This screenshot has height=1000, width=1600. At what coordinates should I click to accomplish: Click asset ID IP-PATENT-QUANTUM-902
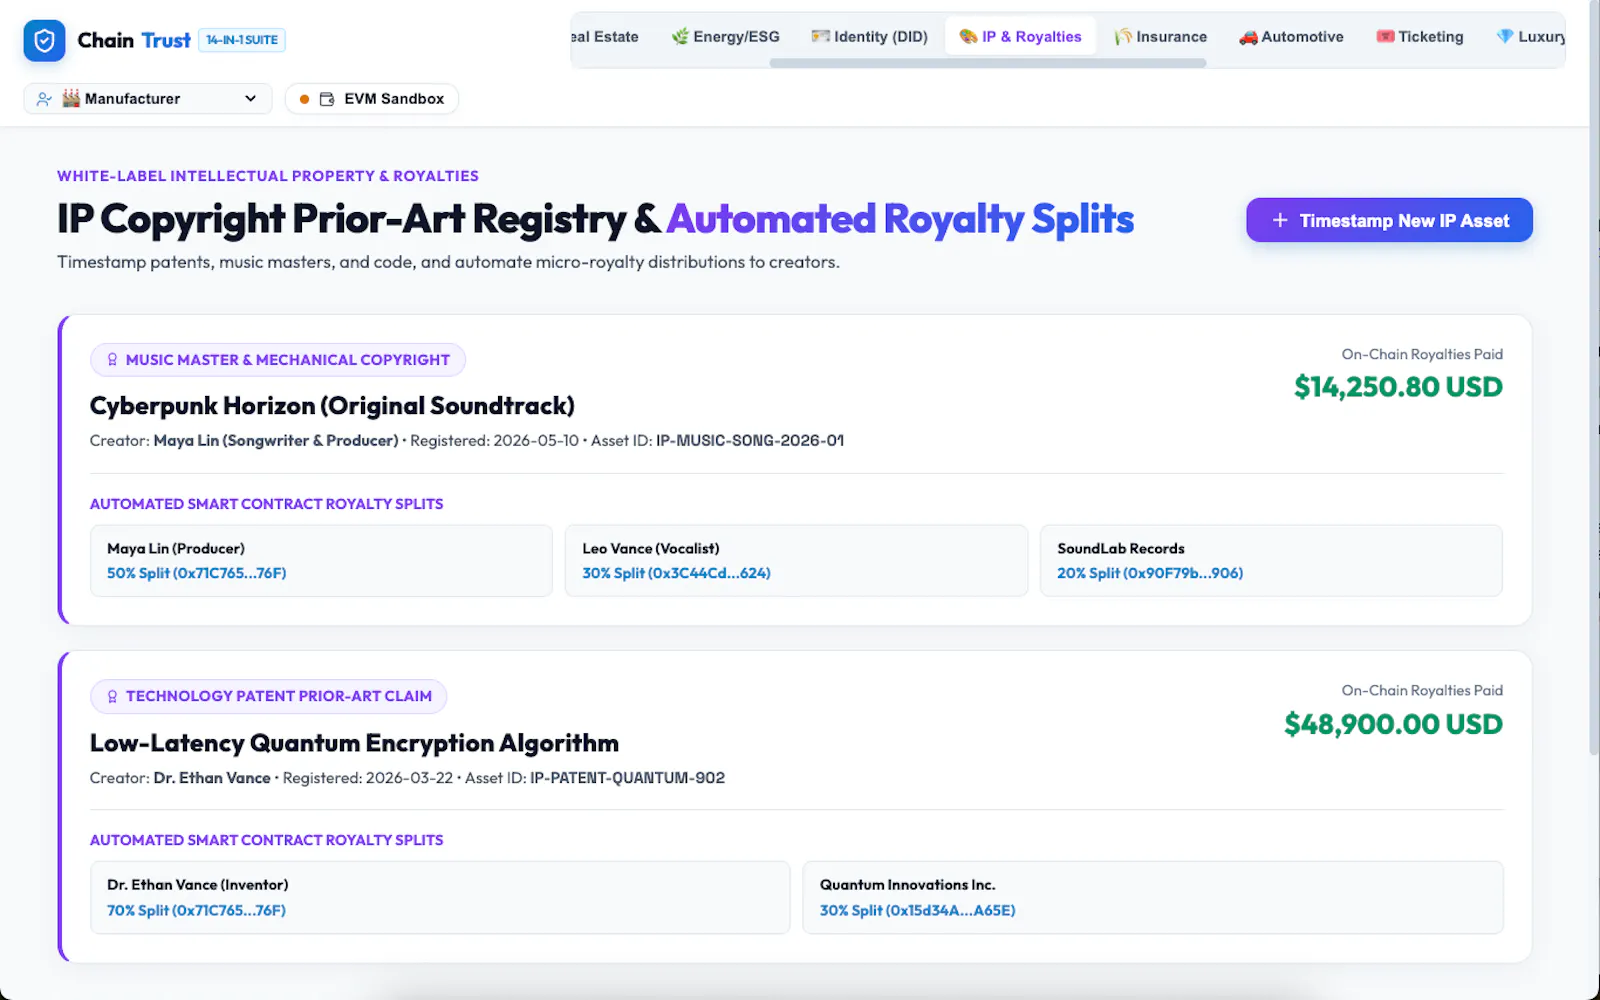click(x=627, y=778)
